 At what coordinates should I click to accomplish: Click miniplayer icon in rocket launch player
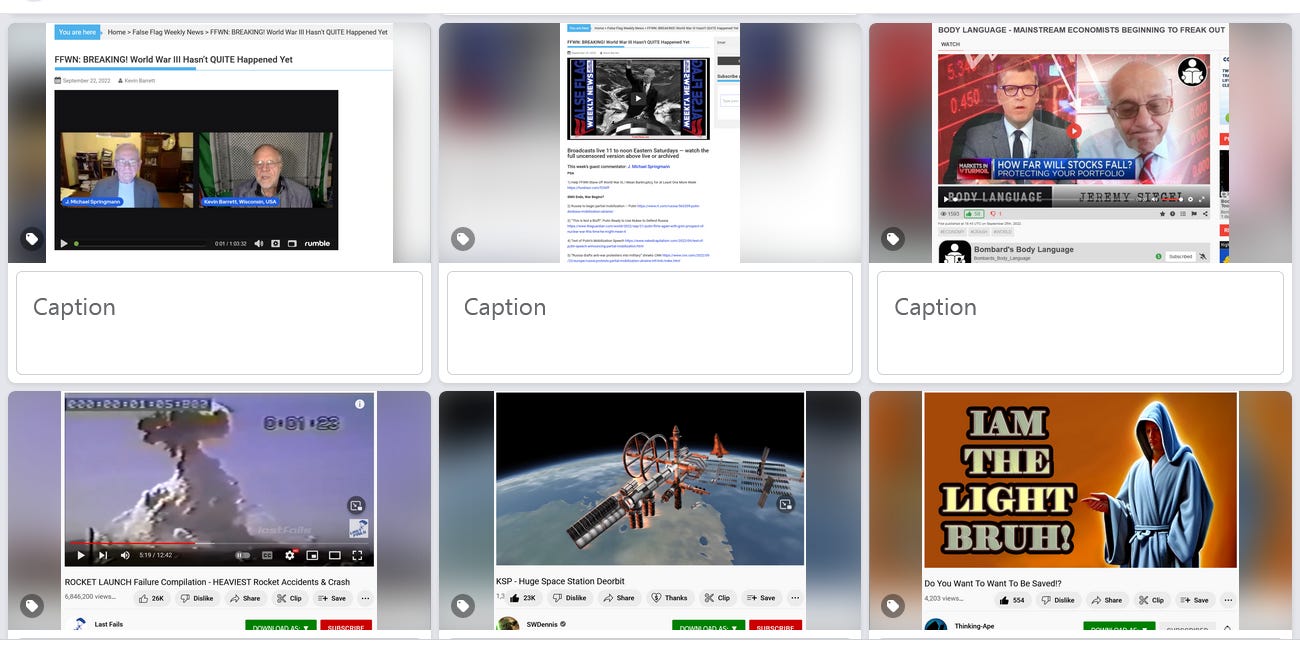312,555
